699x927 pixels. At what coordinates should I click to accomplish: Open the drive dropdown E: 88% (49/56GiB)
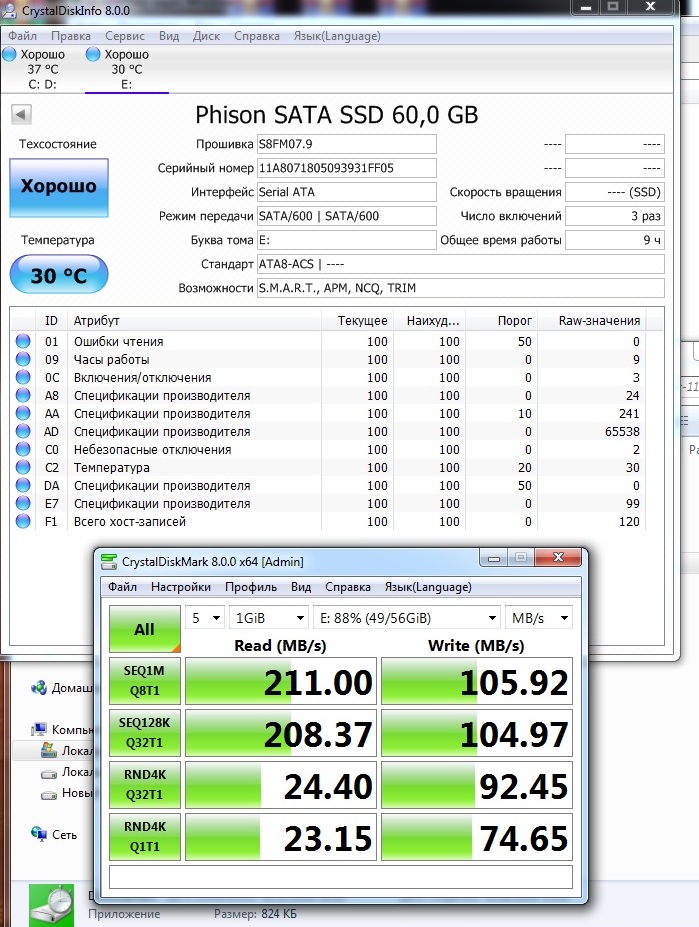(x=406, y=618)
